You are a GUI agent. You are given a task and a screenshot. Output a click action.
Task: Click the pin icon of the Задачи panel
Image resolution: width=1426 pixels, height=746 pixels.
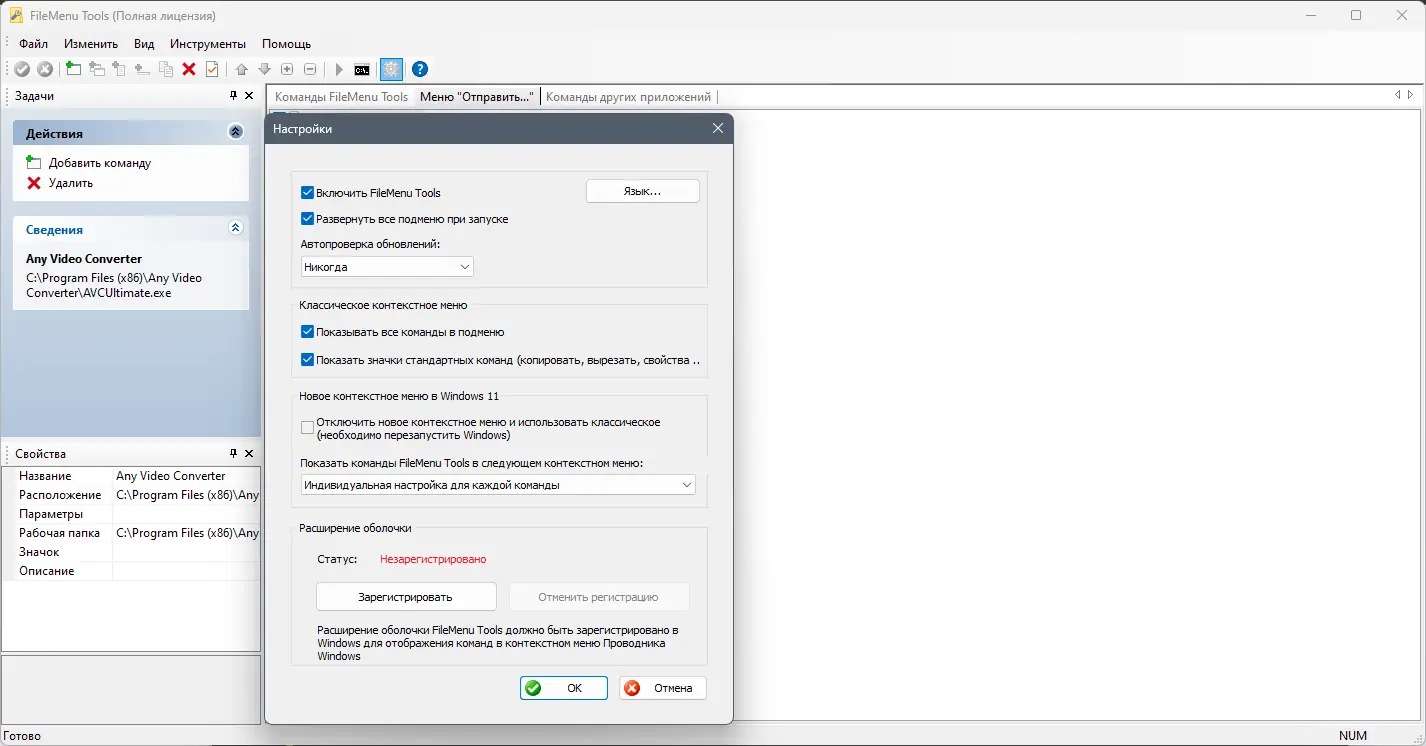pos(234,96)
